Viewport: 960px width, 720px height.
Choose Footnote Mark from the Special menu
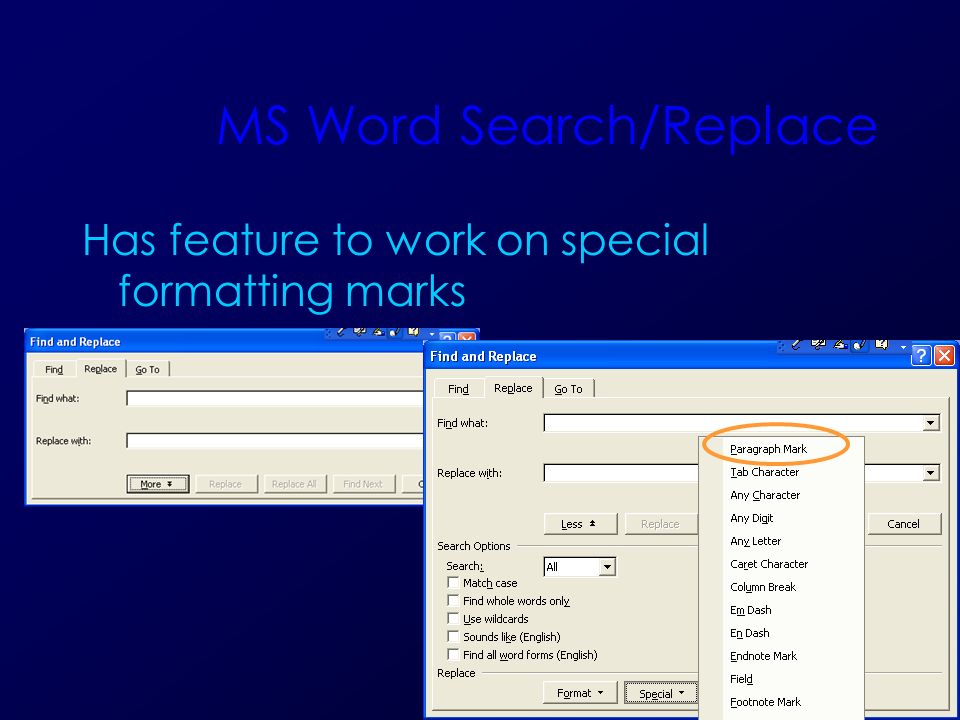[765, 702]
